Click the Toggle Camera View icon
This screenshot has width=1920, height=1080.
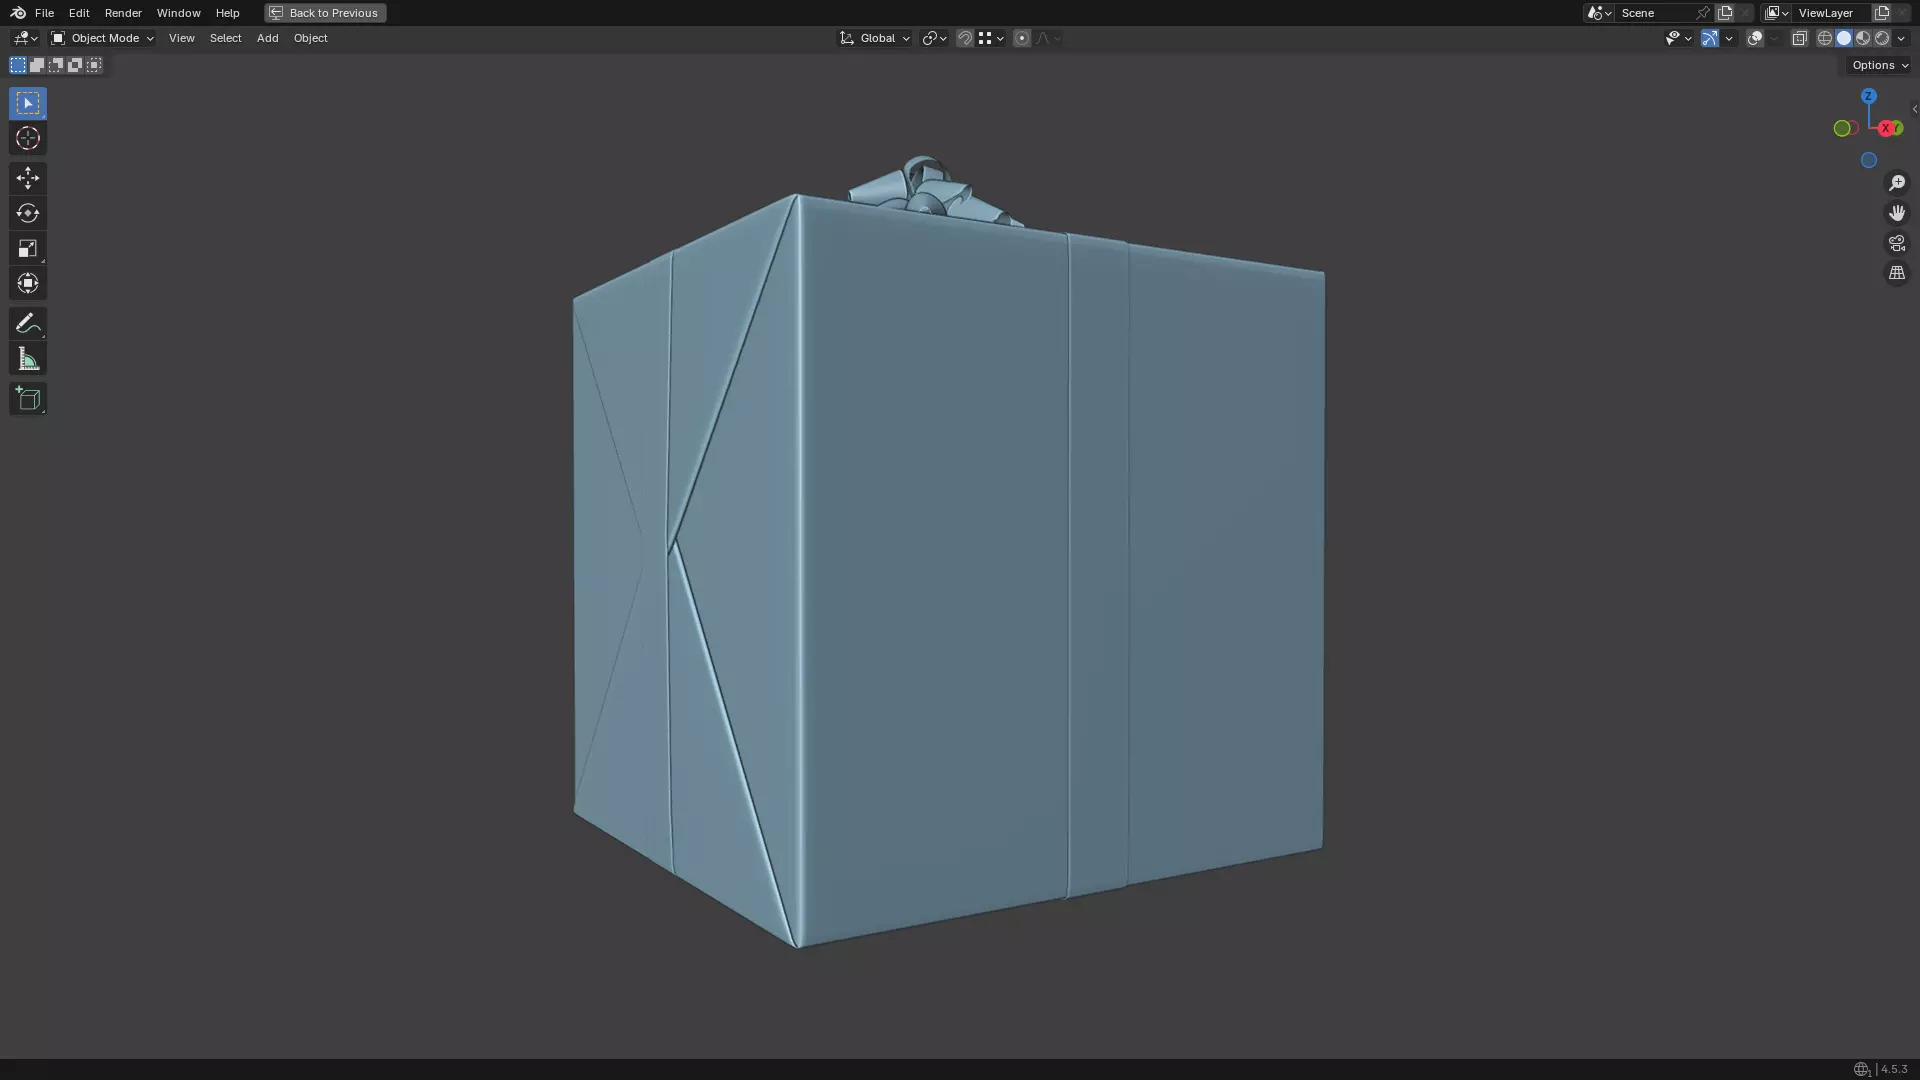[1896, 243]
